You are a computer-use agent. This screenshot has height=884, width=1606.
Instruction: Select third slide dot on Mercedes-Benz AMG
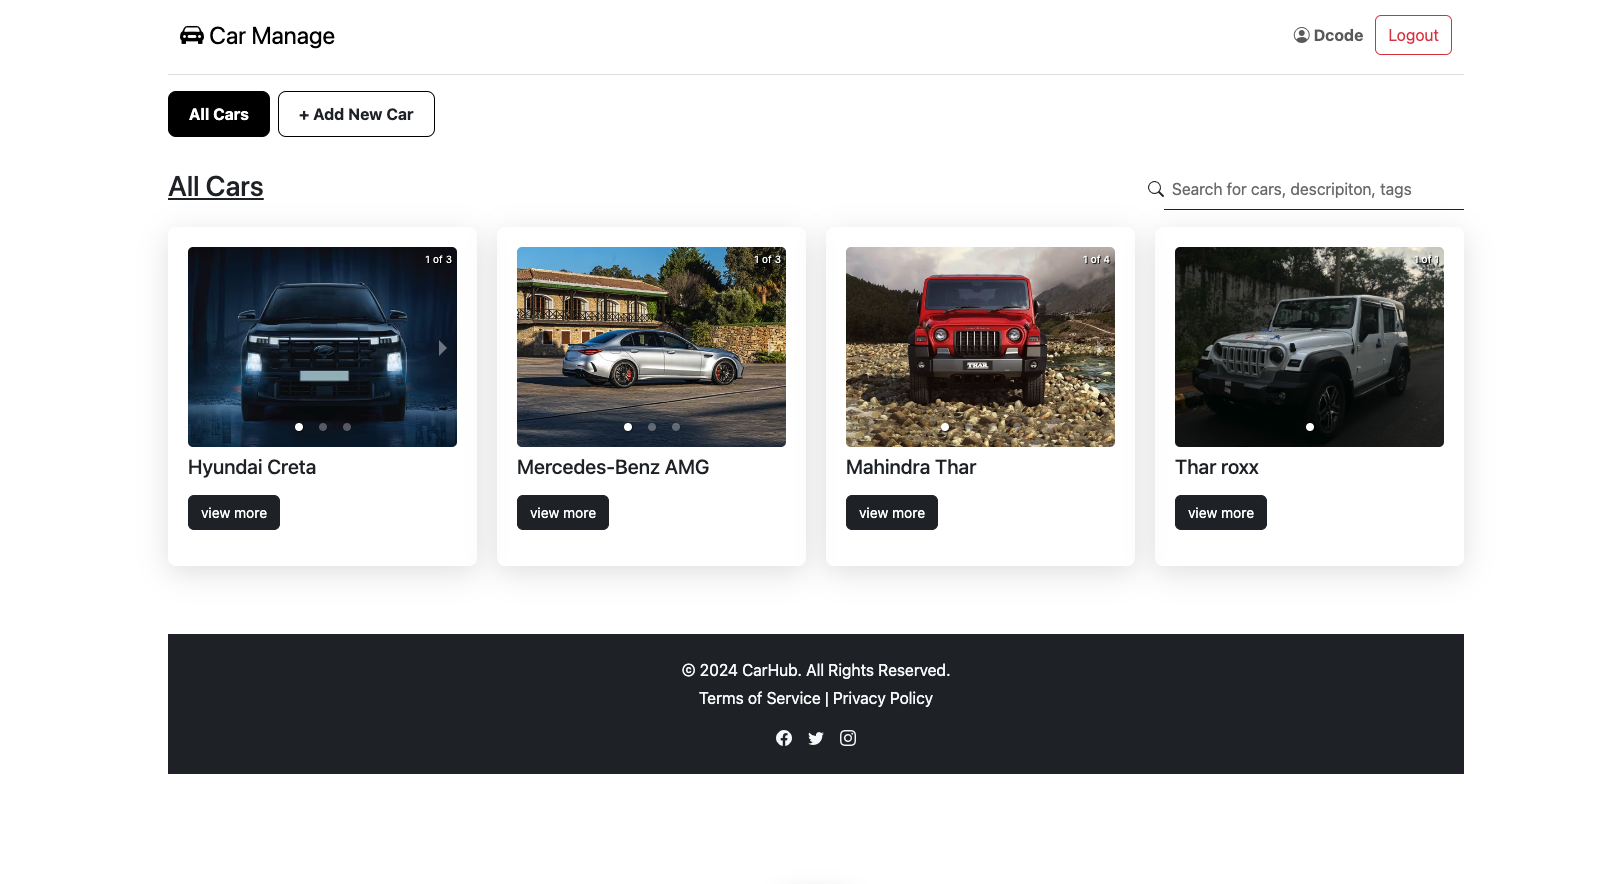click(676, 427)
